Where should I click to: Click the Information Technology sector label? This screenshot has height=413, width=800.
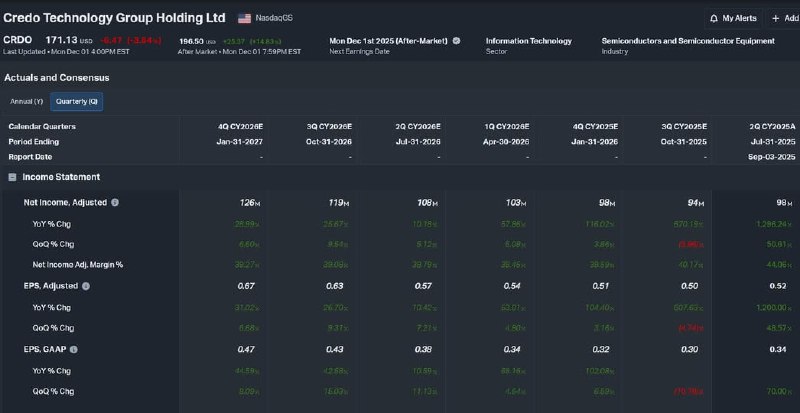point(529,41)
